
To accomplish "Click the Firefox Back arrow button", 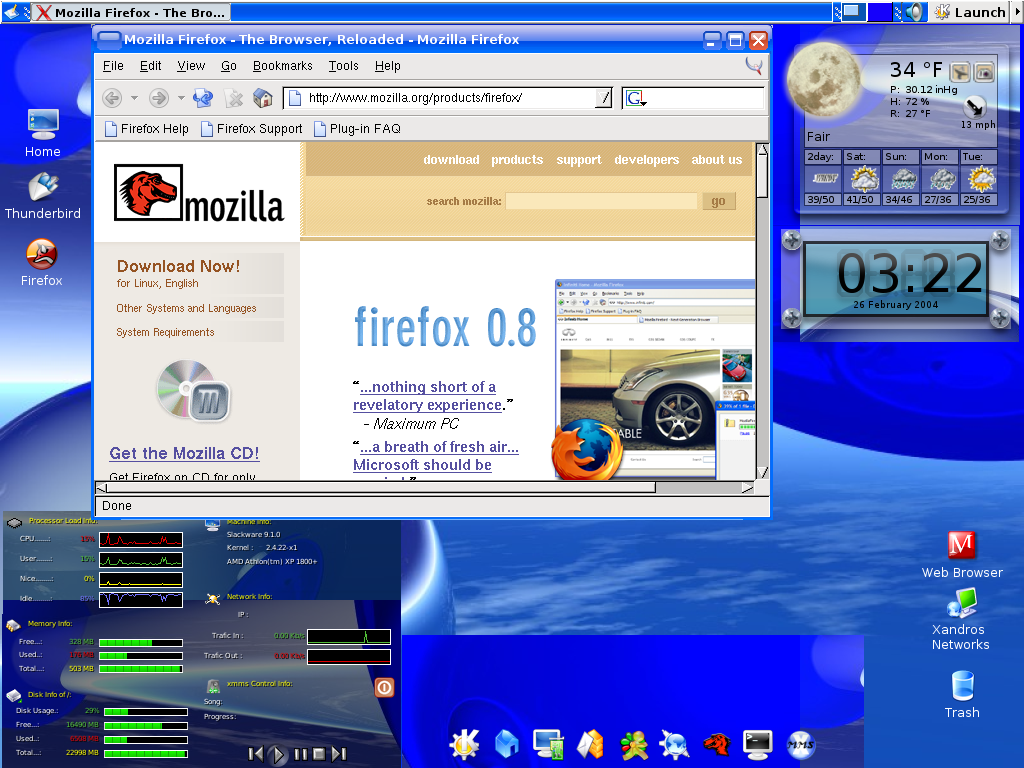I will (x=112, y=98).
